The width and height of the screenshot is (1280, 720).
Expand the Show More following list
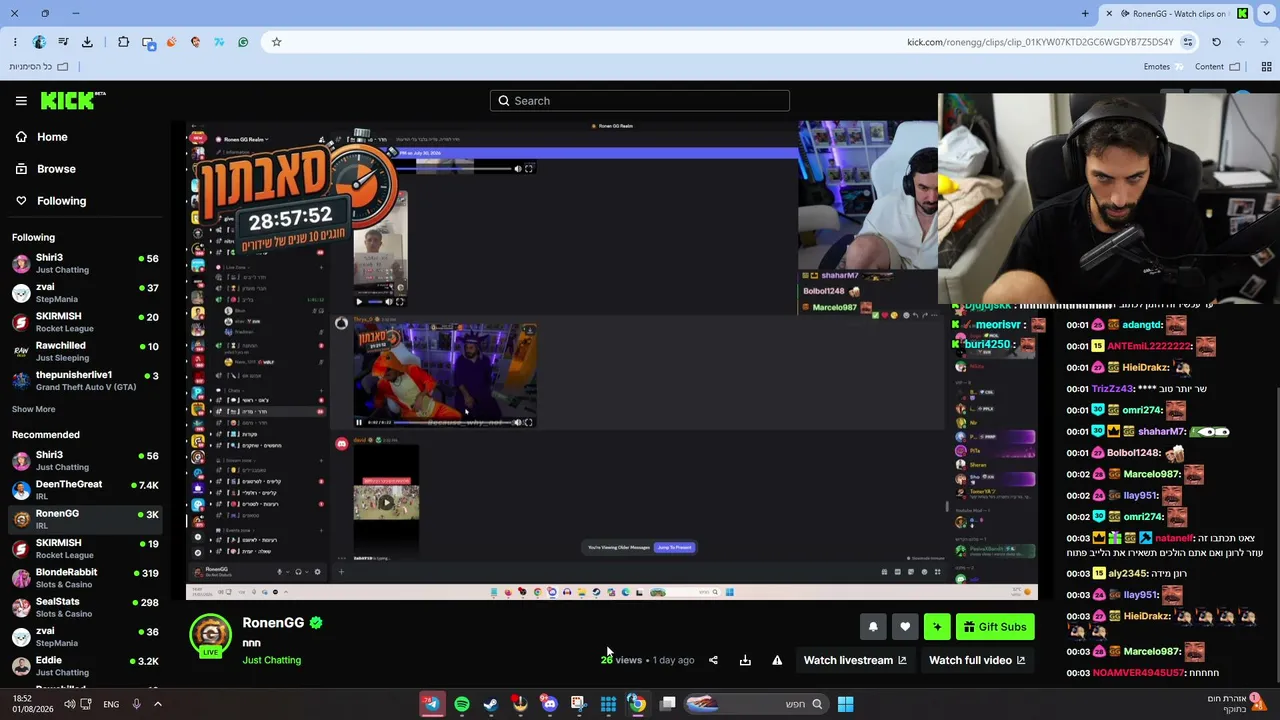[x=33, y=409]
